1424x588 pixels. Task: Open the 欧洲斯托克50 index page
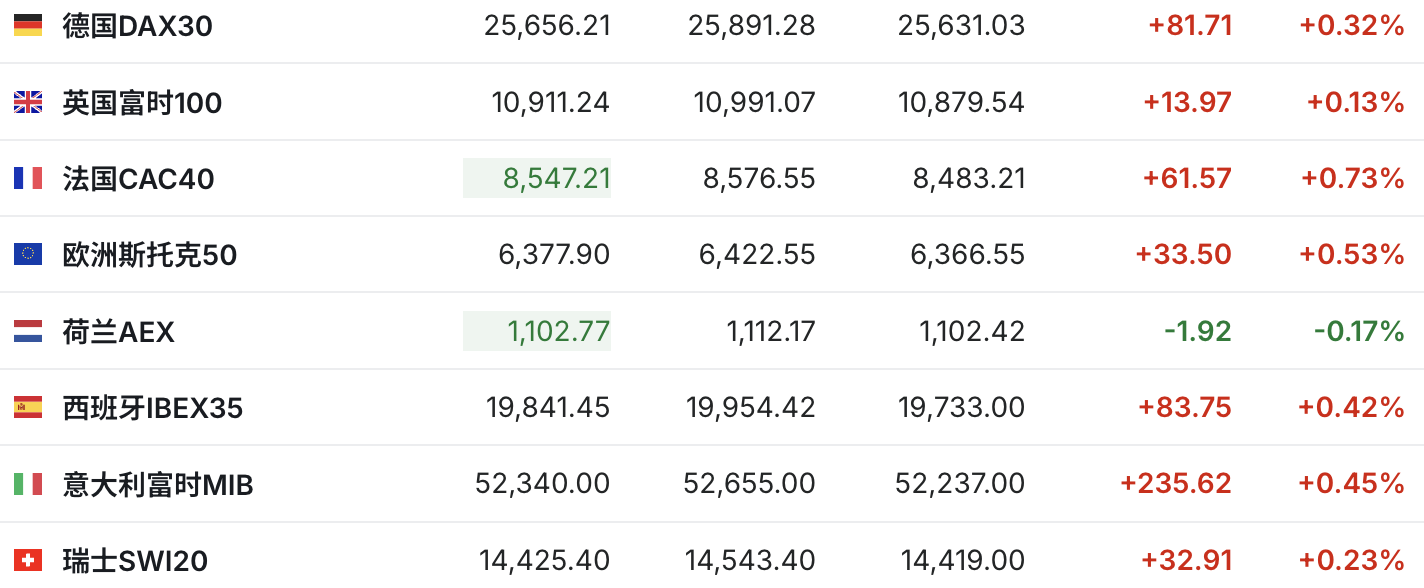pos(150,255)
